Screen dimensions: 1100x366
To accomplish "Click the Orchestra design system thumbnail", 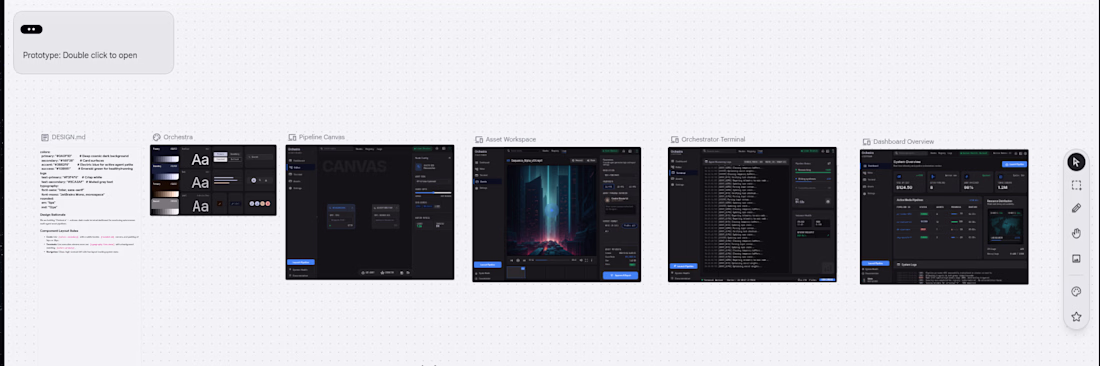I will pos(213,180).
